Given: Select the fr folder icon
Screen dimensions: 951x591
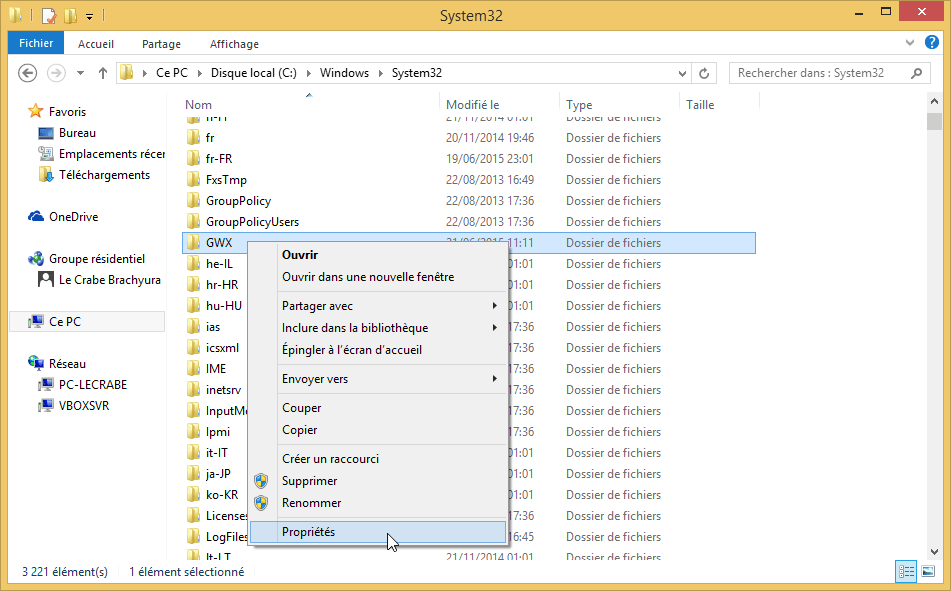Looking at the screenshot, I should (x=193, y=138).
